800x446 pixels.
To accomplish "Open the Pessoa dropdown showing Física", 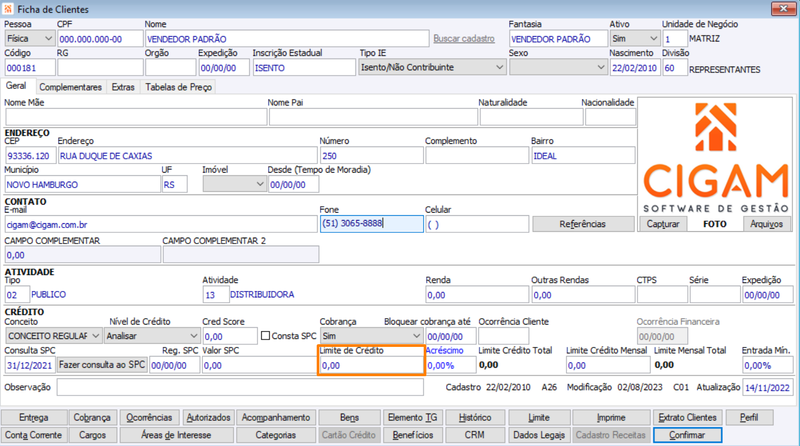I will [x=30, y=39].
